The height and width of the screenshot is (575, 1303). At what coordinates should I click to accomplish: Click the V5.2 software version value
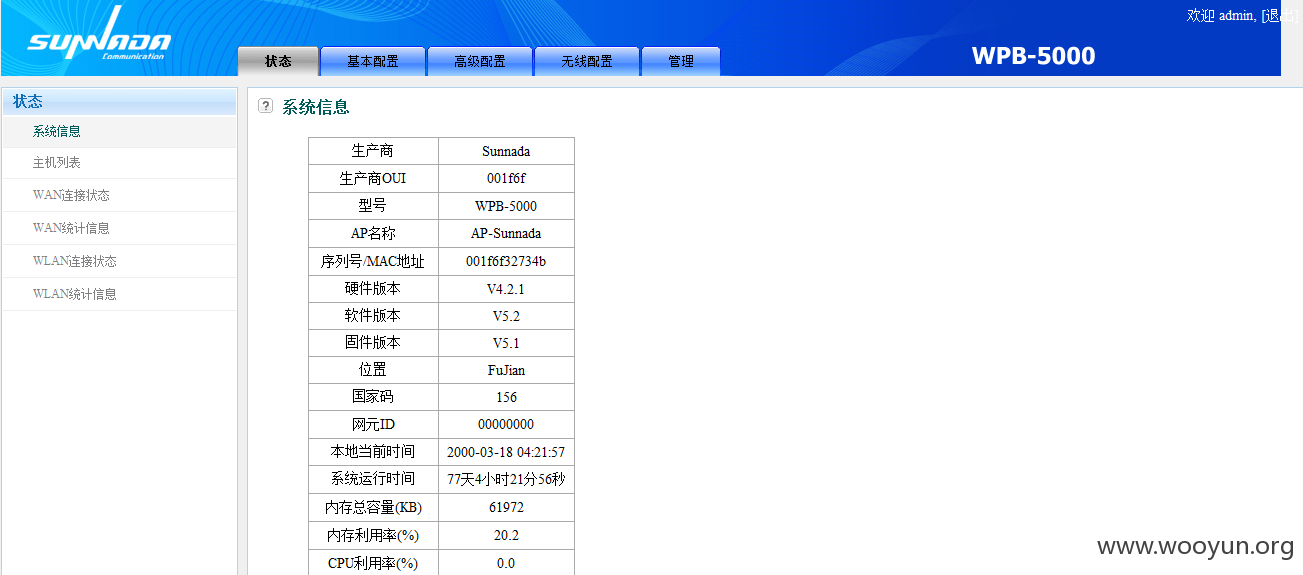pyautogui.click(x=506, y=315)
